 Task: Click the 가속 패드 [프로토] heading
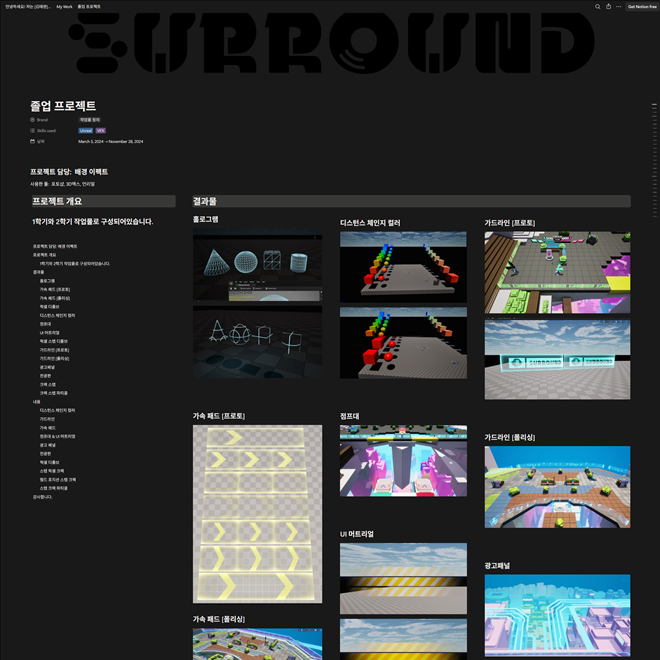[x=219, y=416]
